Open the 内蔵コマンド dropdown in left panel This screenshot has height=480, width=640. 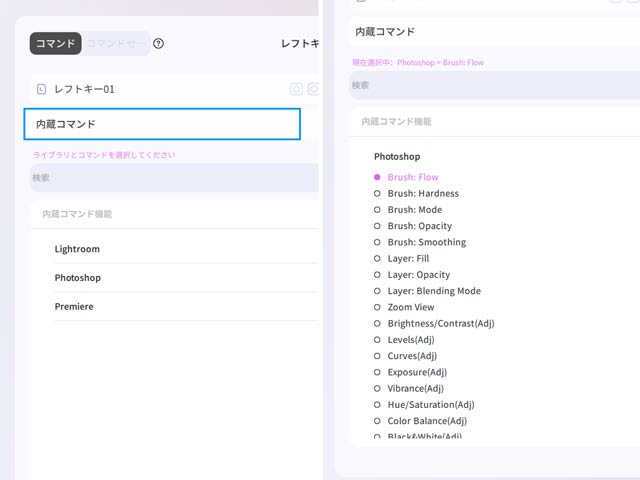pos(162,124)
